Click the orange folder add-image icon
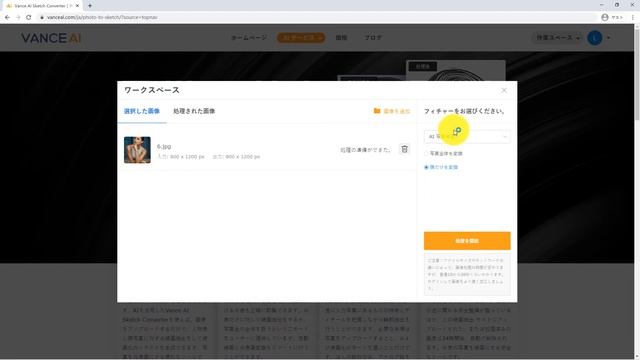The width and height of the screenshot is (640, 360). click(377, 111)
